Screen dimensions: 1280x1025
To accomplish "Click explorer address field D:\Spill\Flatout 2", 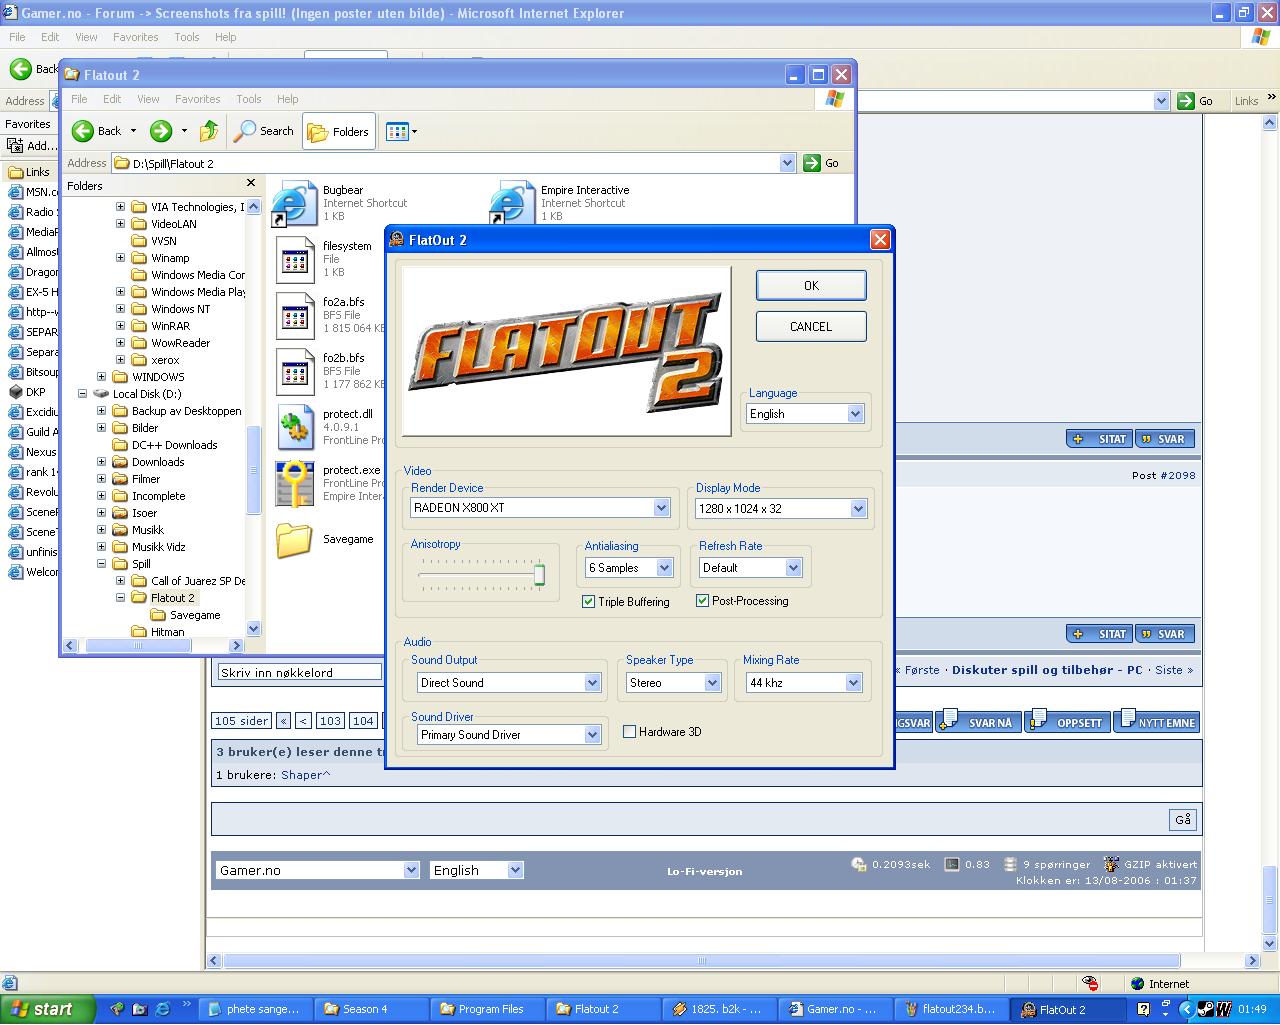I will 454,163.
